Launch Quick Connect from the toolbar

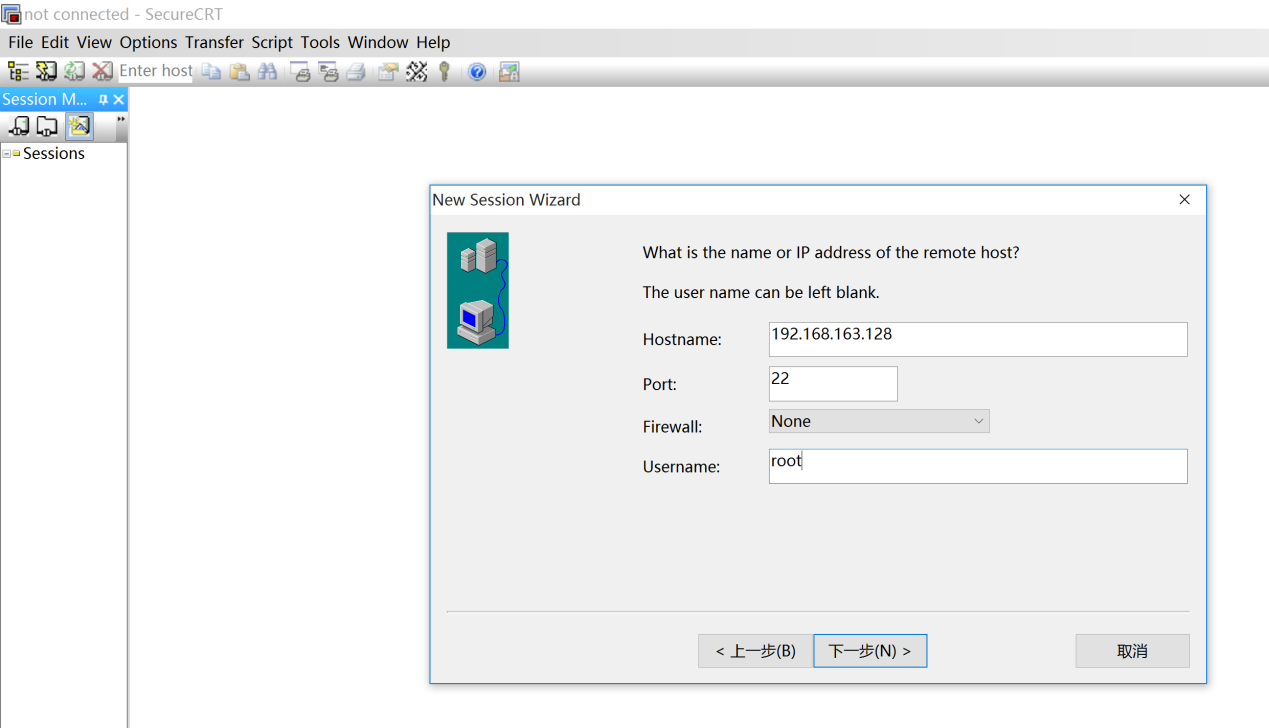click(x=46, y=71)
